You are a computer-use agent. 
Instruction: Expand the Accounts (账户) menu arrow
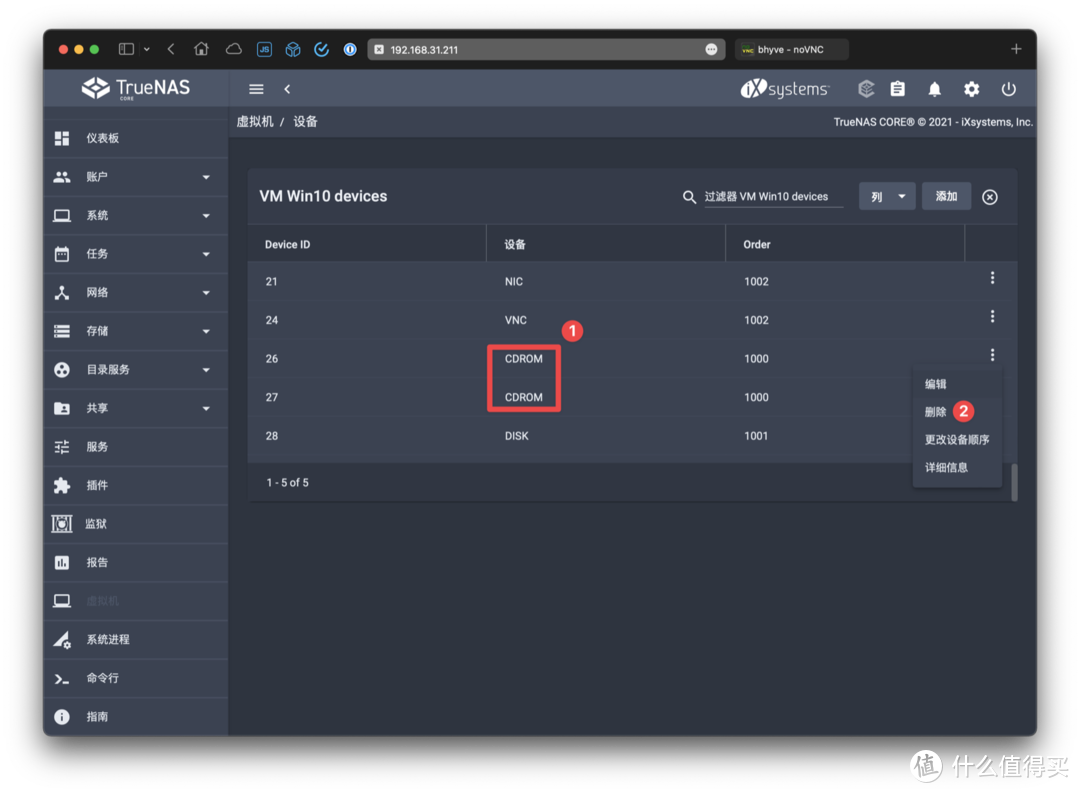[x=206, y=177]
